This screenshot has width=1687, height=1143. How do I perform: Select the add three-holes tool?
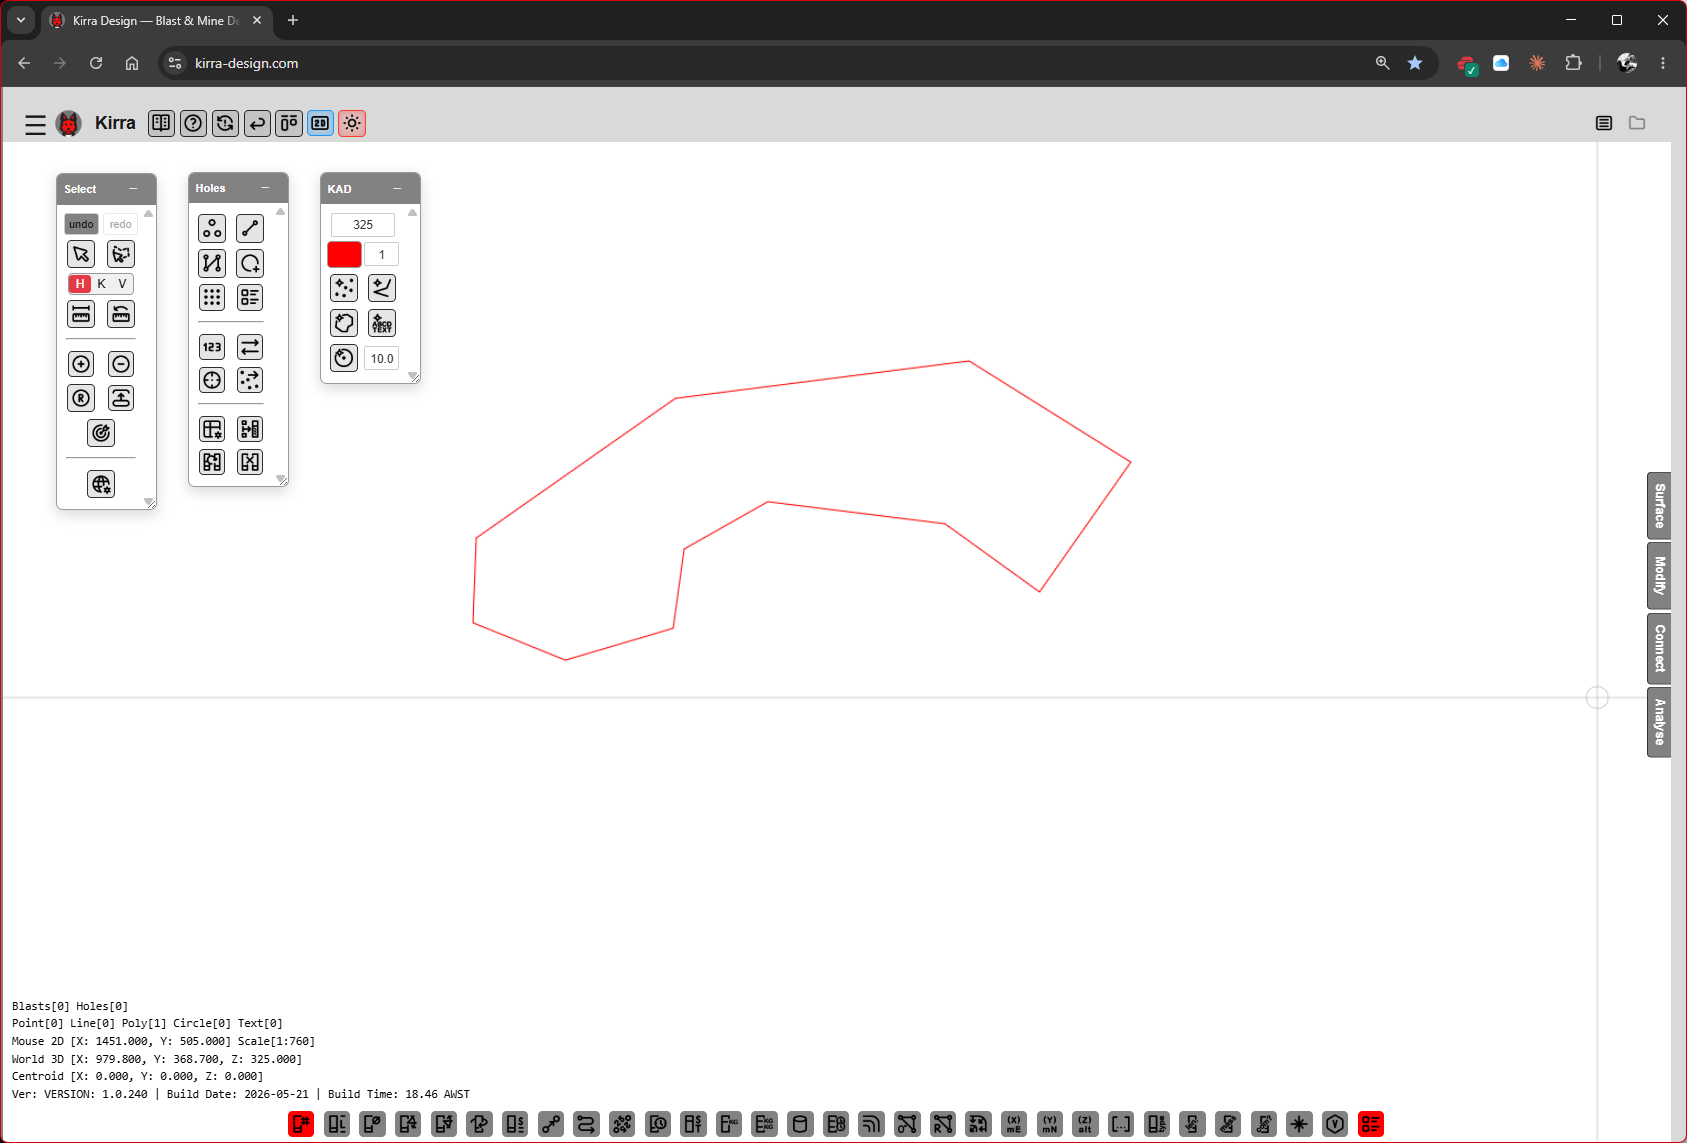[x=212, y=229]
